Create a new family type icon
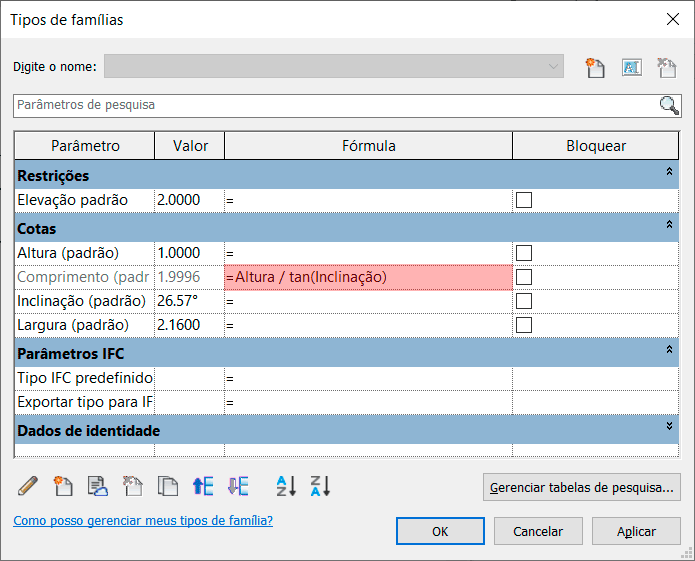 click(596, 67)
